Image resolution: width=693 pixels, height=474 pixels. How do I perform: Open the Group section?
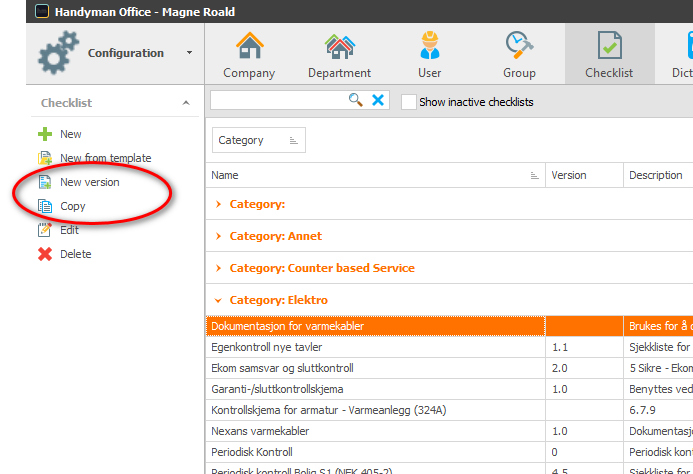[x=519, y=54]
